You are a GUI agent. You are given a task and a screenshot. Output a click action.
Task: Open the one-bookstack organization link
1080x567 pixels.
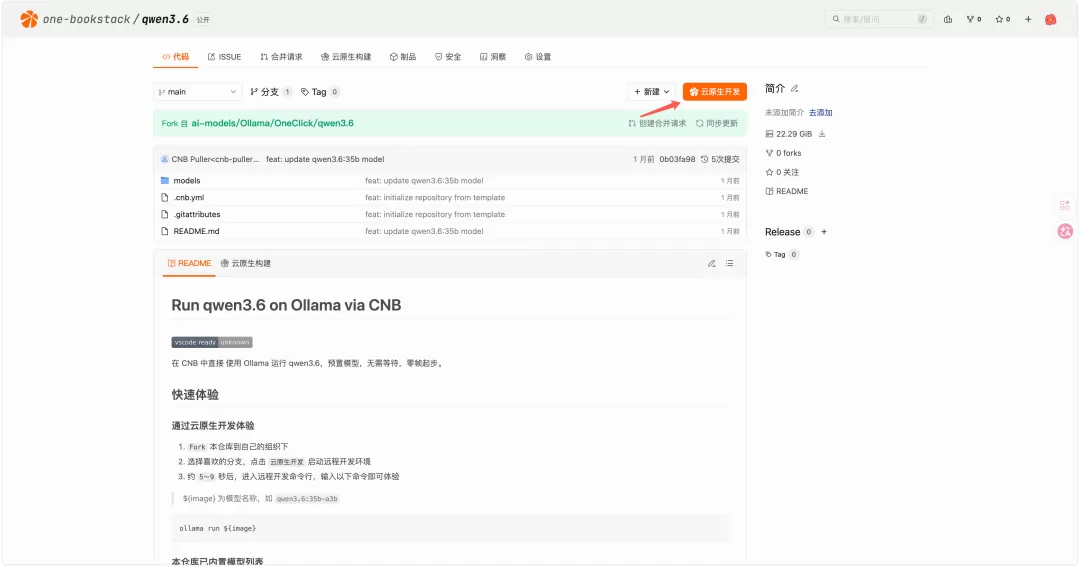coord(86,19)
